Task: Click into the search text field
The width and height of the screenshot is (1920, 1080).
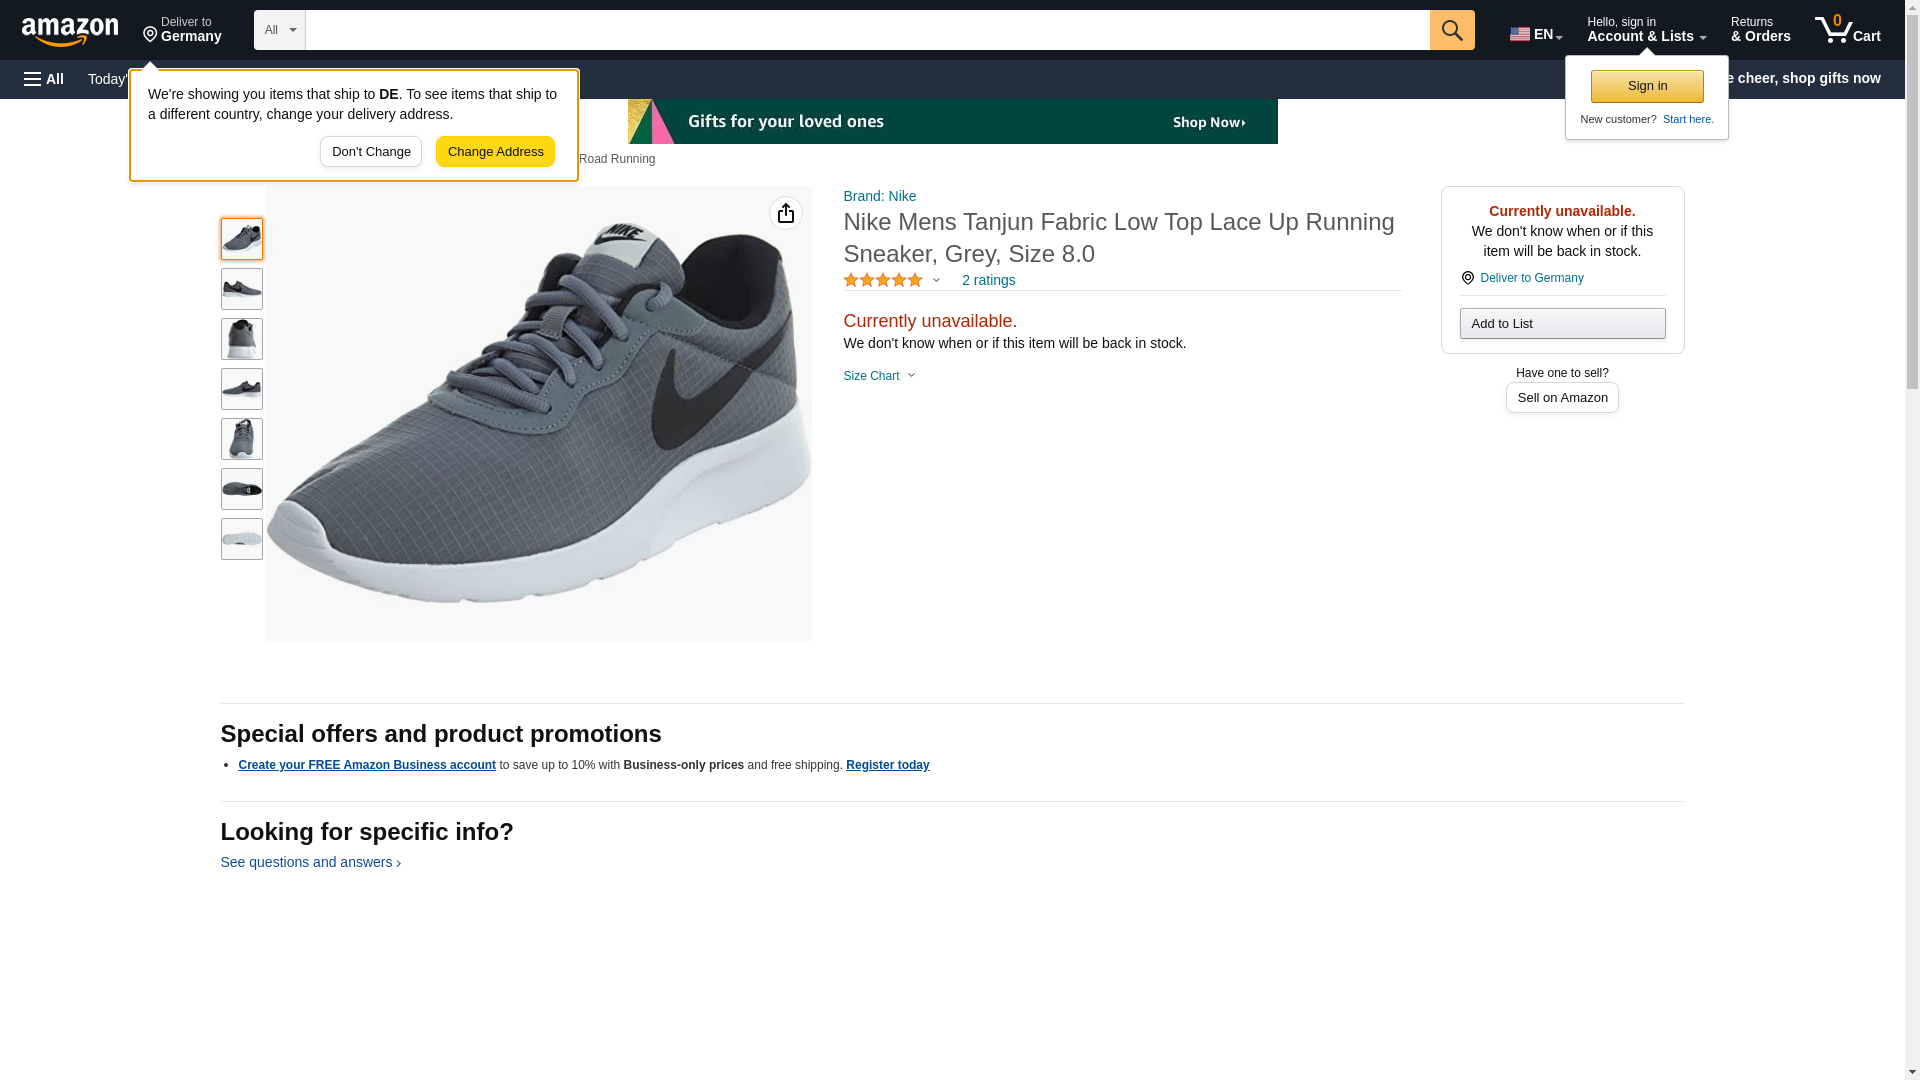Action: [867, 30]
